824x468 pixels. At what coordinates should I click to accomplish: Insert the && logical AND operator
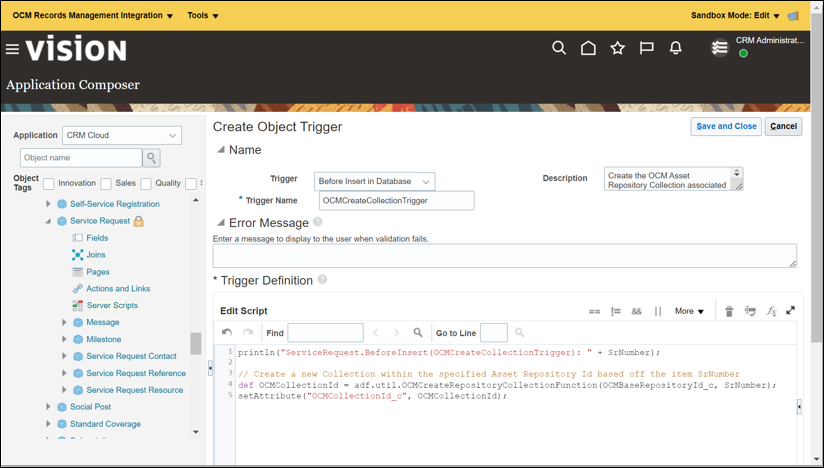click(x=636, y=311)
